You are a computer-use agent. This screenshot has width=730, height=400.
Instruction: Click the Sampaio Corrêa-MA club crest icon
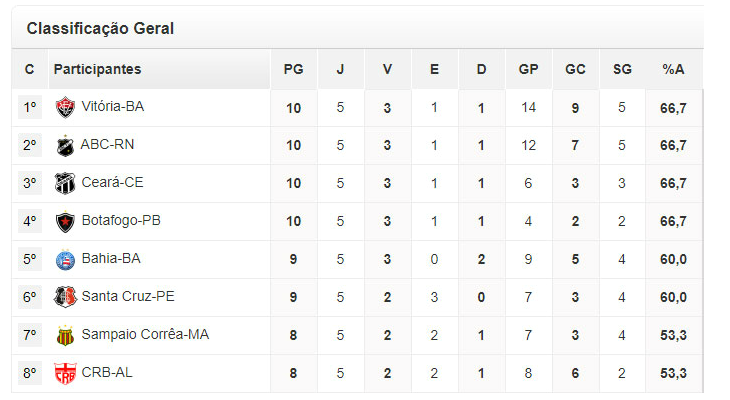coord(65,335)
